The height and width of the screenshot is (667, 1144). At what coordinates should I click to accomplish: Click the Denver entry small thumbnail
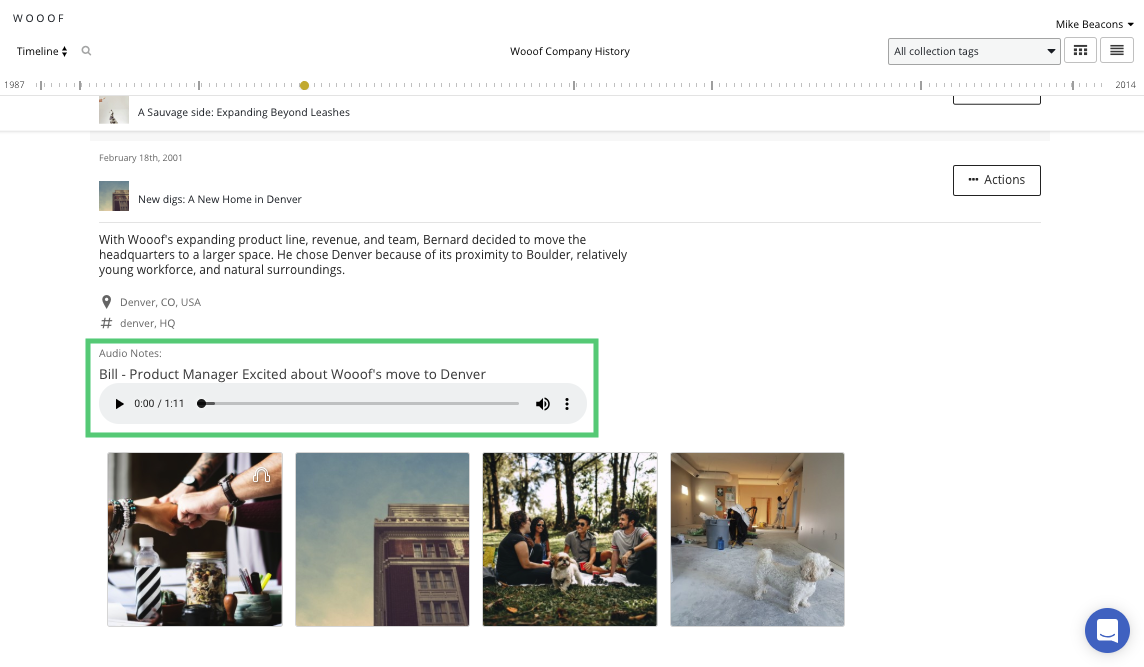pos(114,196)
